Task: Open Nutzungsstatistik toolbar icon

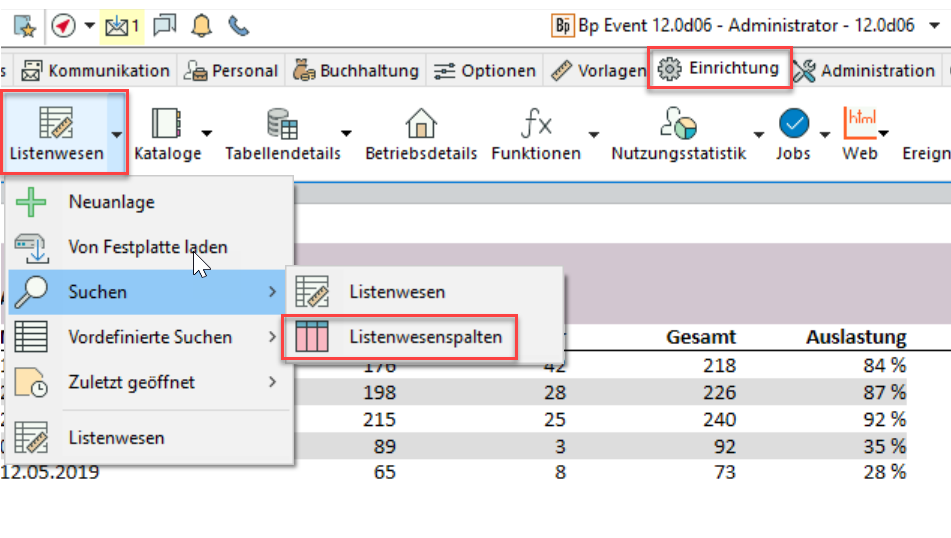Action: coord(678,124)
